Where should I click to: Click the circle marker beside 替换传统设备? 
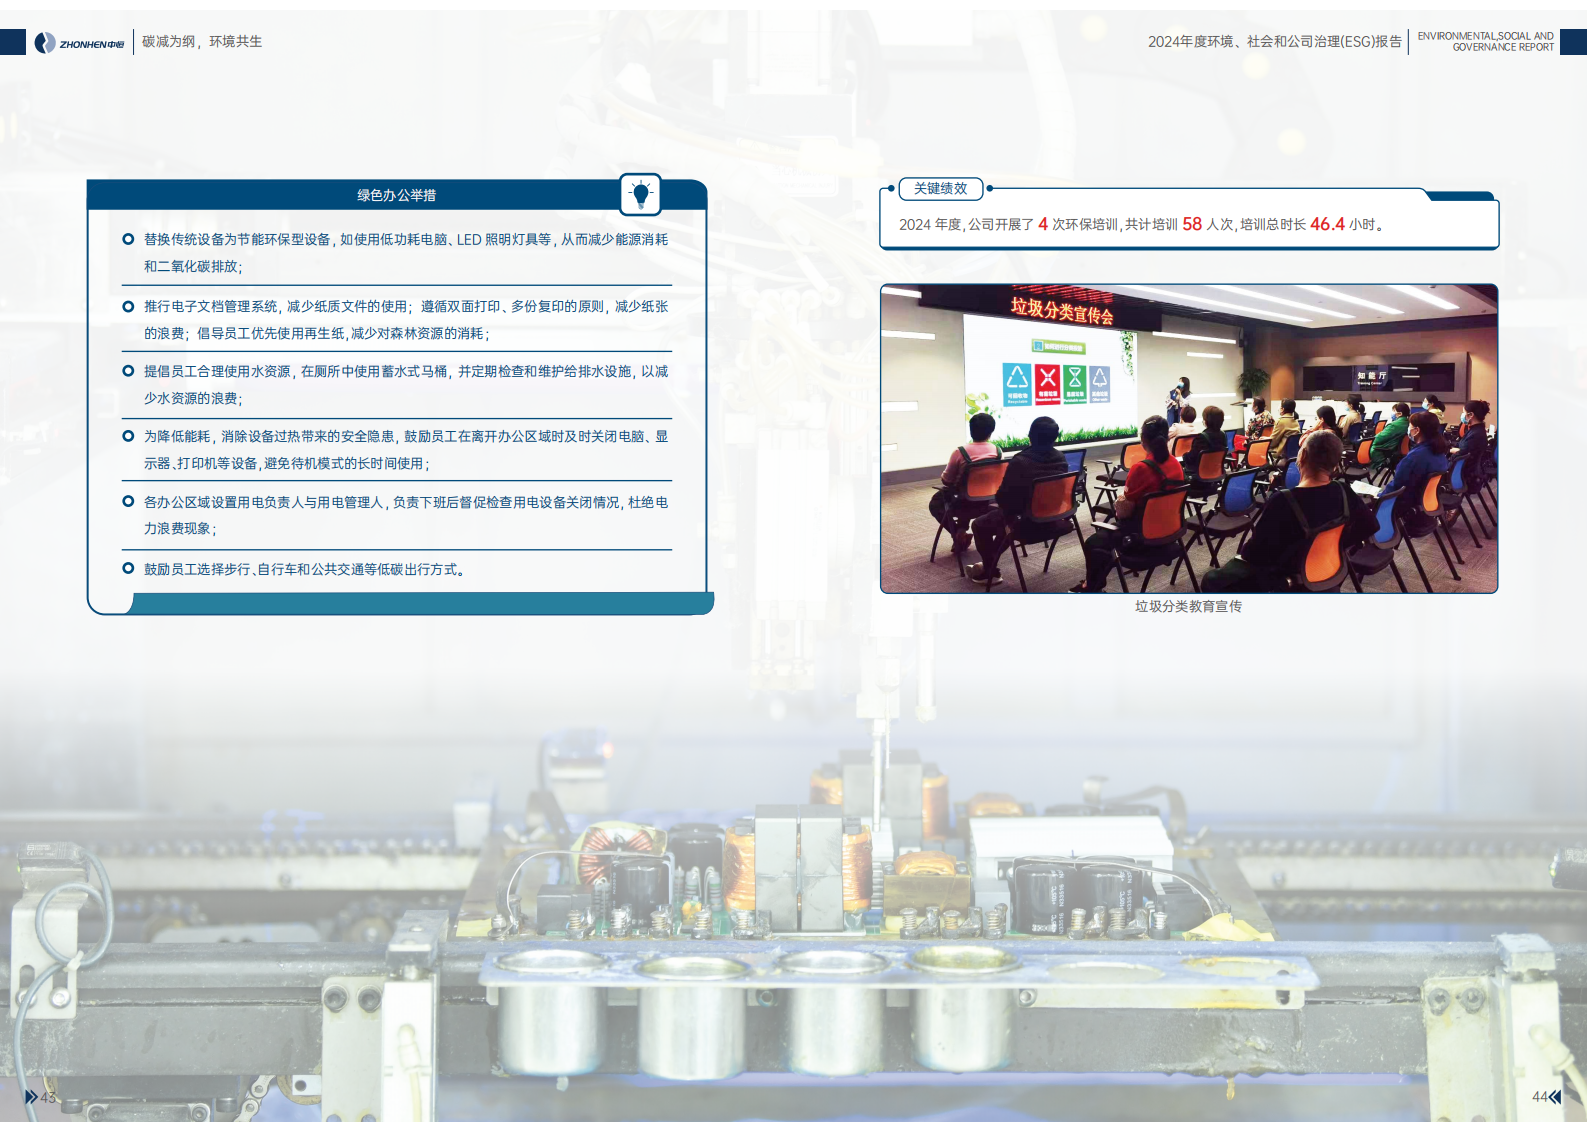pos(128,239)
